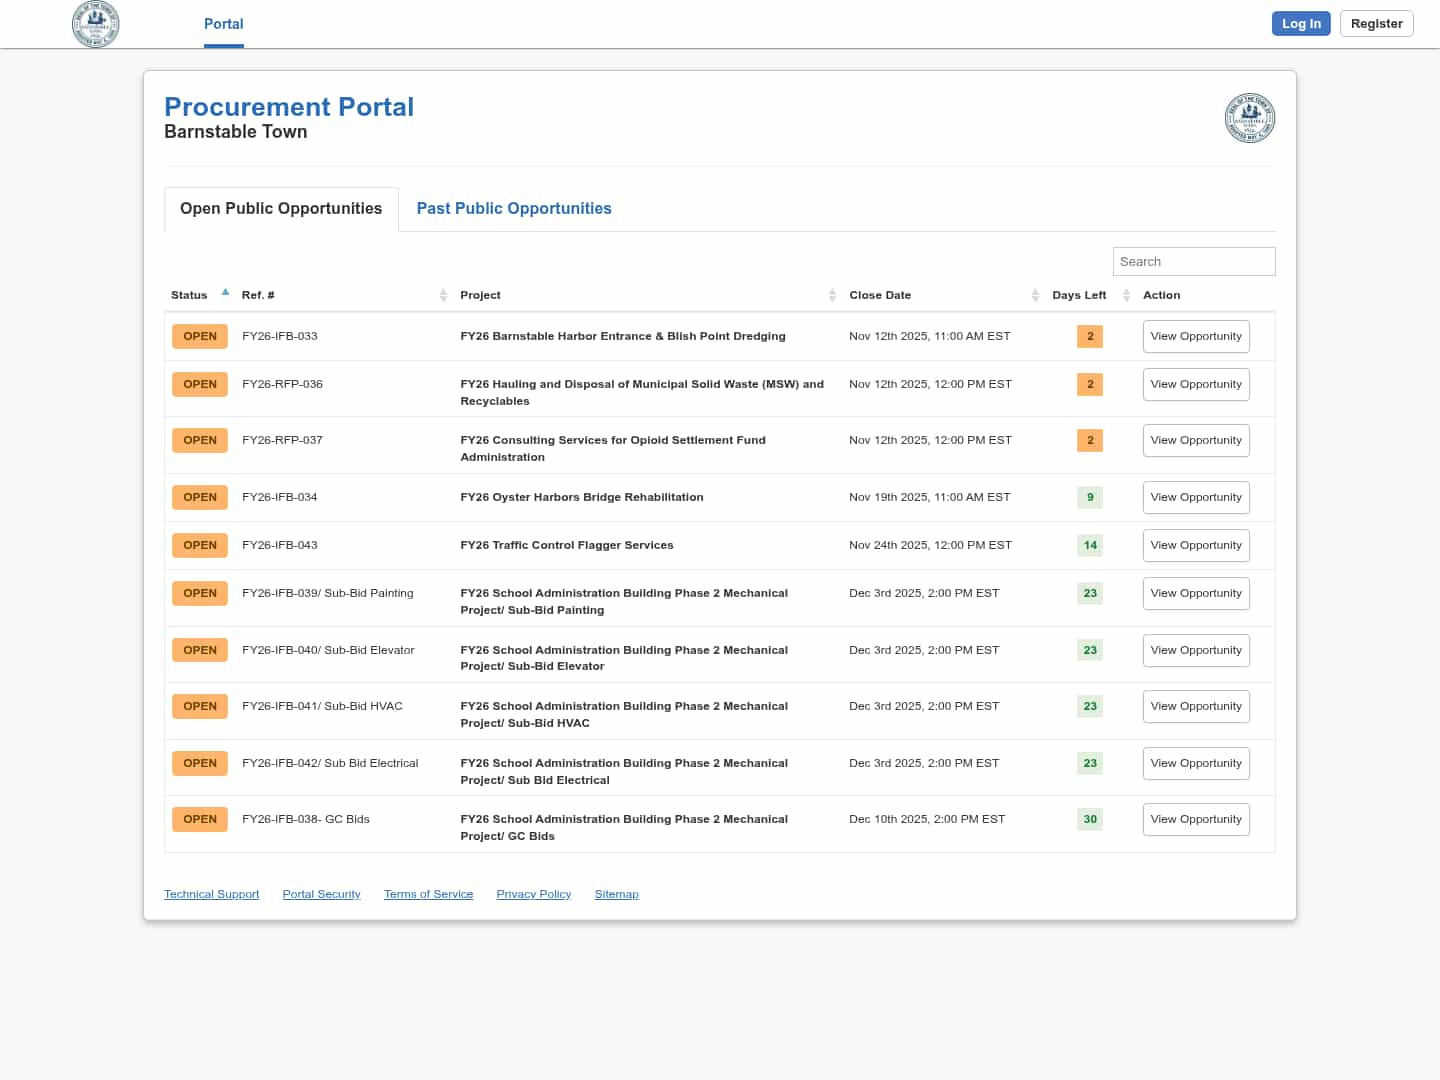
Task: Click the 30 days left badge
Action: [1090, 819]
